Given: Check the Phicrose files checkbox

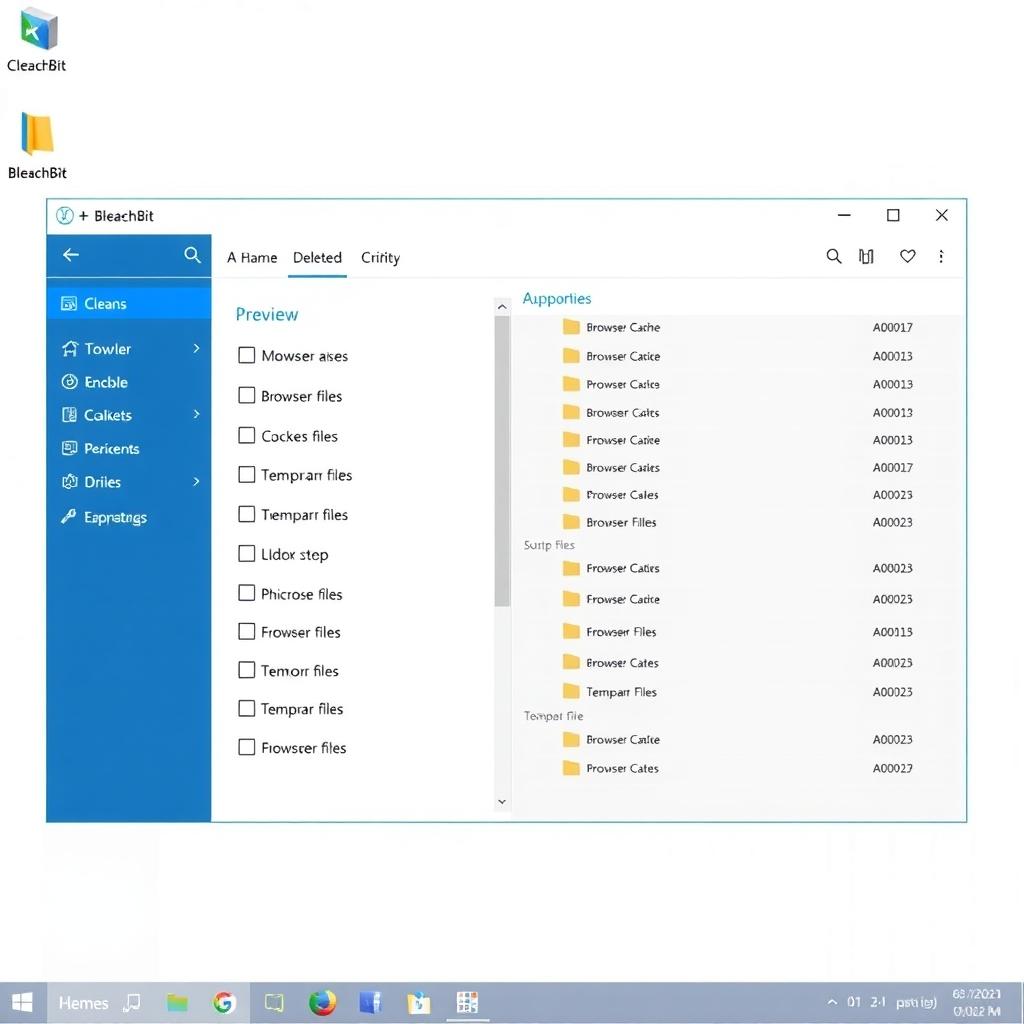Looking at the screenshot, I should click(x=246, y=592).
